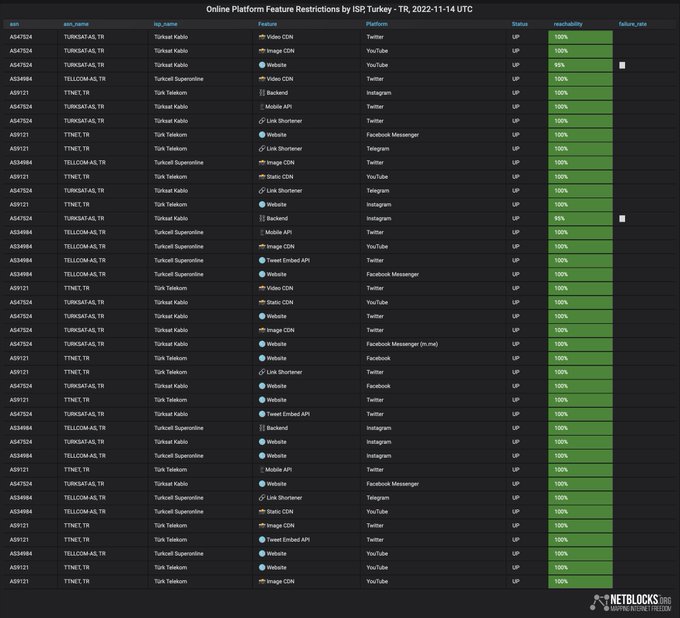Click Backend icon in Türksat Kablo Instagram row
Screen dimensions: 680x618
262,219
